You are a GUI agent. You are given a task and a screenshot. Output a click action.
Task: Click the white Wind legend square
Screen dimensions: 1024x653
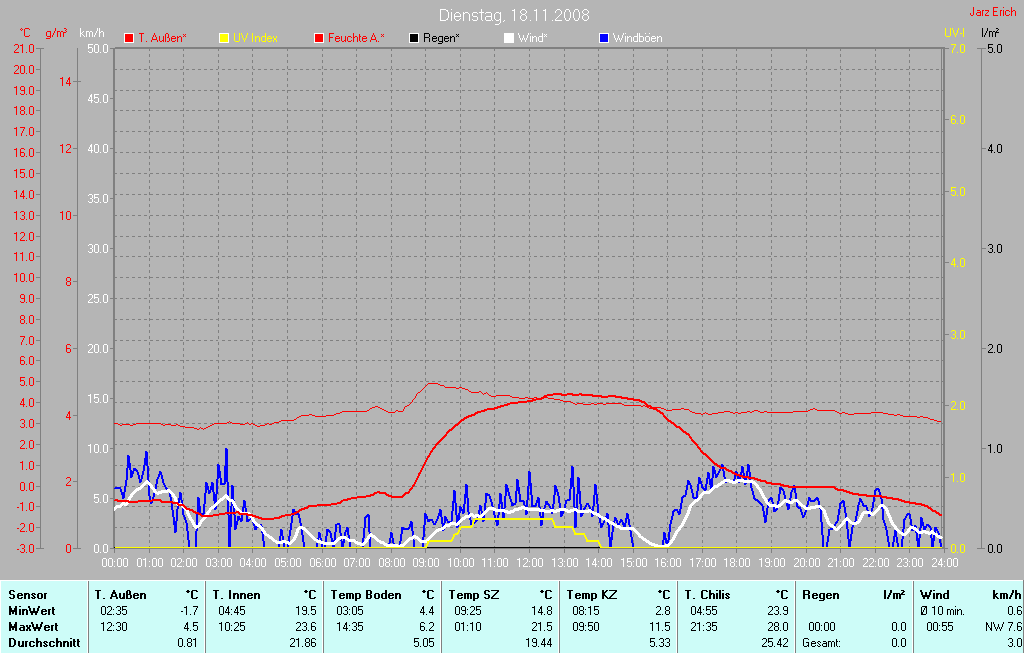(509, 38)
